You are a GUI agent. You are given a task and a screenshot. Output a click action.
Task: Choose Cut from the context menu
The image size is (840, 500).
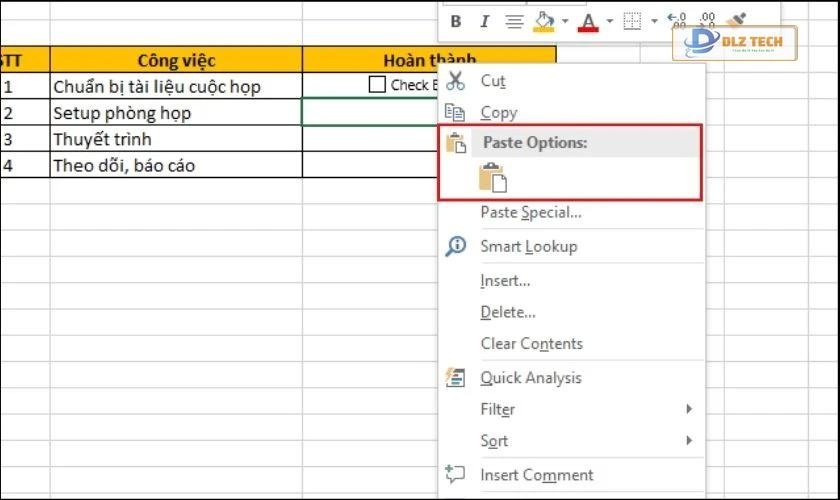[x=493, y=81]
